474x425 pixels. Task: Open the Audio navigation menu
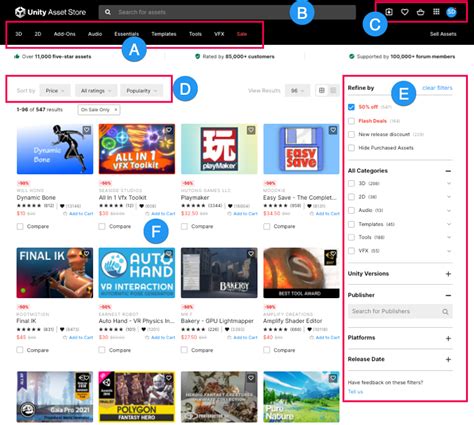tap(95, 34)
